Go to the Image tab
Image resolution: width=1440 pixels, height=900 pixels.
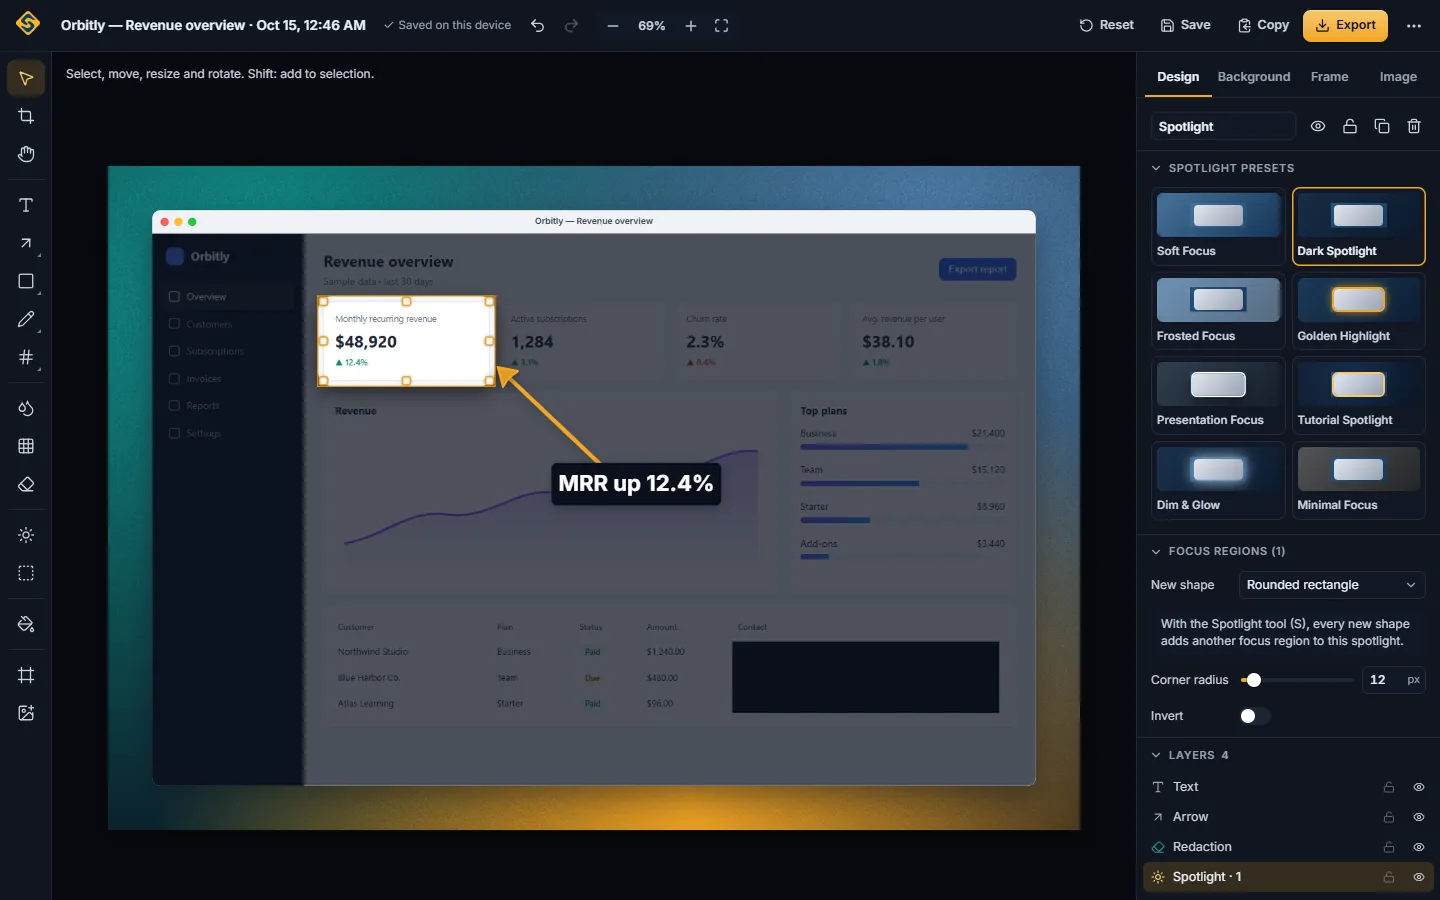point(1398,77)
